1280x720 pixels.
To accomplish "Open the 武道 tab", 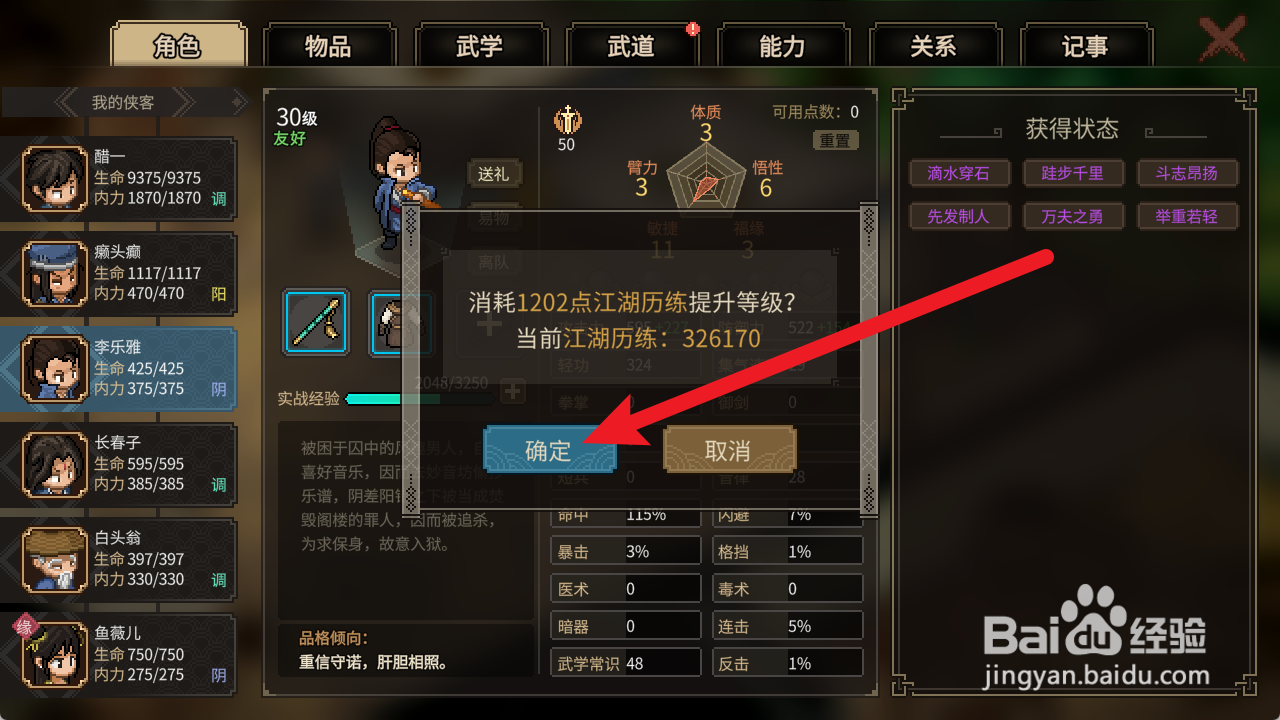I will pyautogui.click(x=631, y=46).
